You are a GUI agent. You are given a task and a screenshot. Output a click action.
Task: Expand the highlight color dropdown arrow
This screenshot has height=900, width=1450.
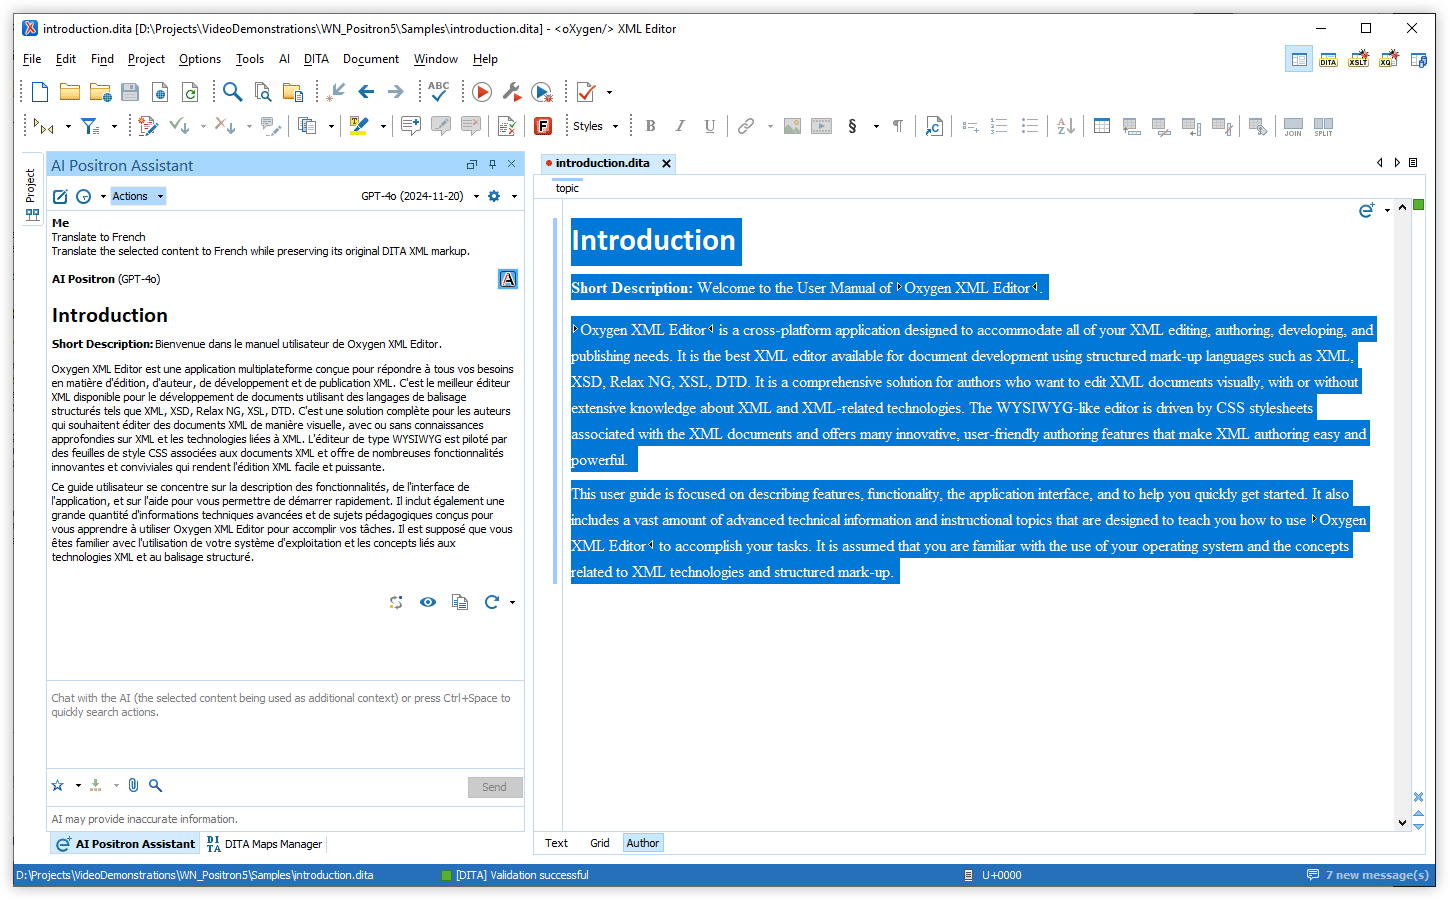(382, 126)
